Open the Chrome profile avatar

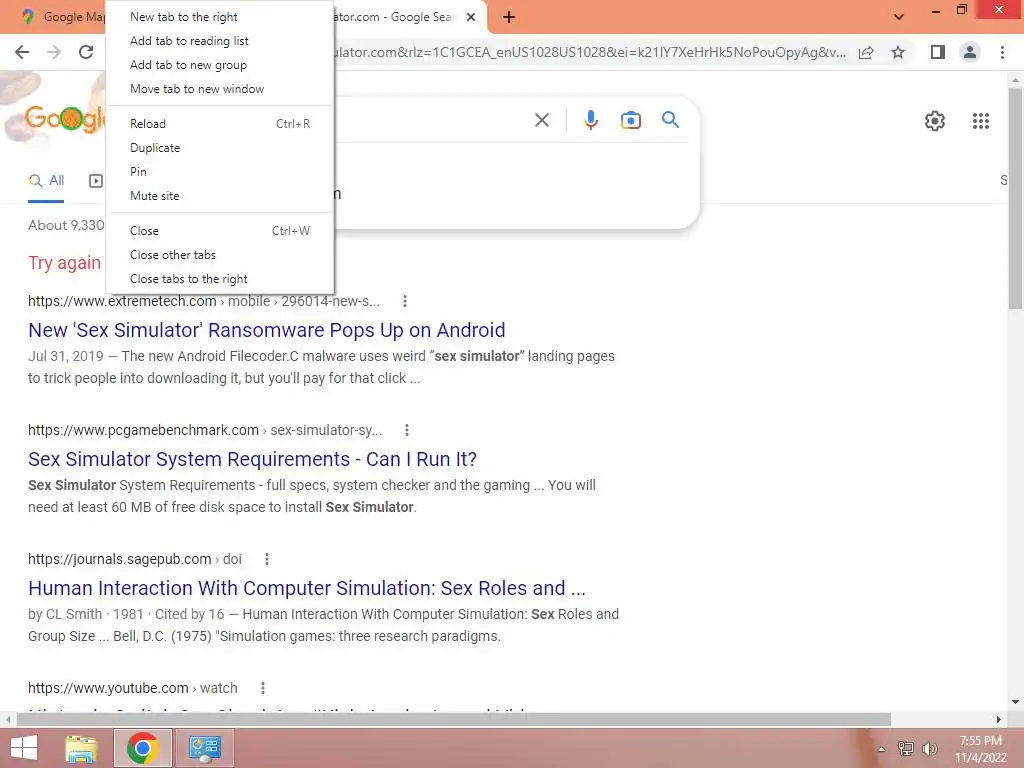970,52
